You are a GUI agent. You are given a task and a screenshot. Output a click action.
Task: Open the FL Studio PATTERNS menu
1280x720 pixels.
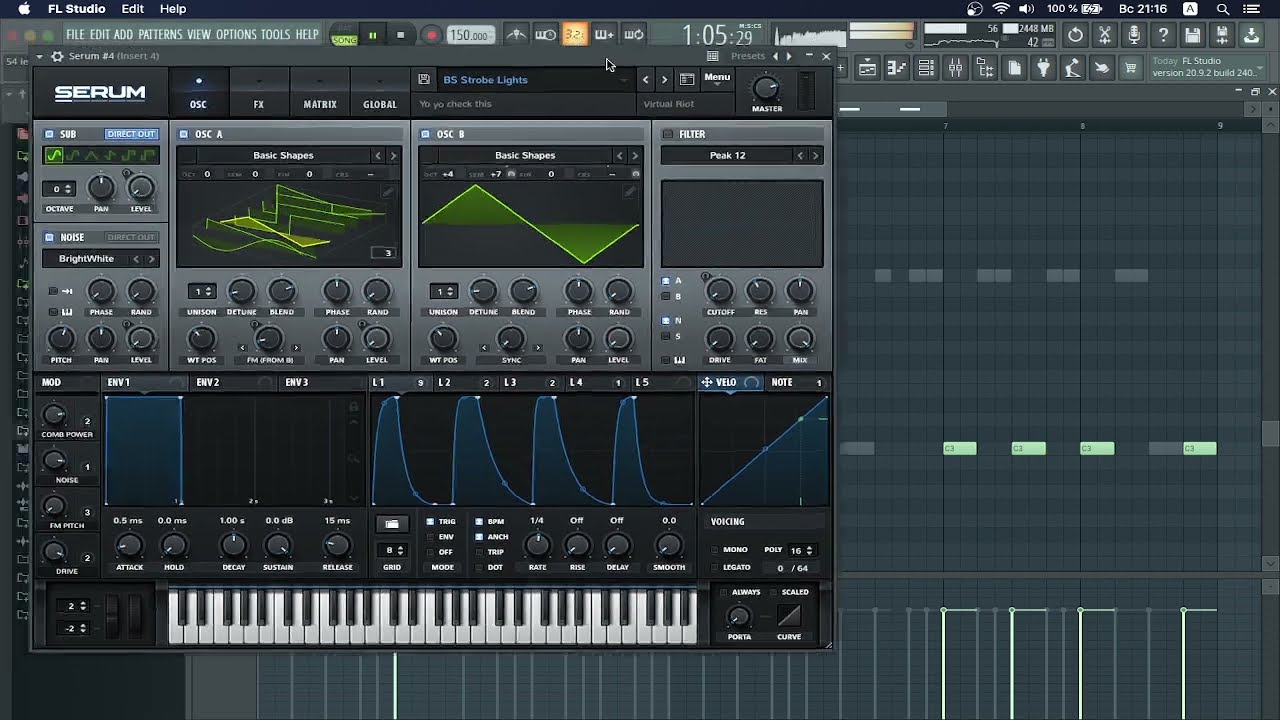point(160,35)
